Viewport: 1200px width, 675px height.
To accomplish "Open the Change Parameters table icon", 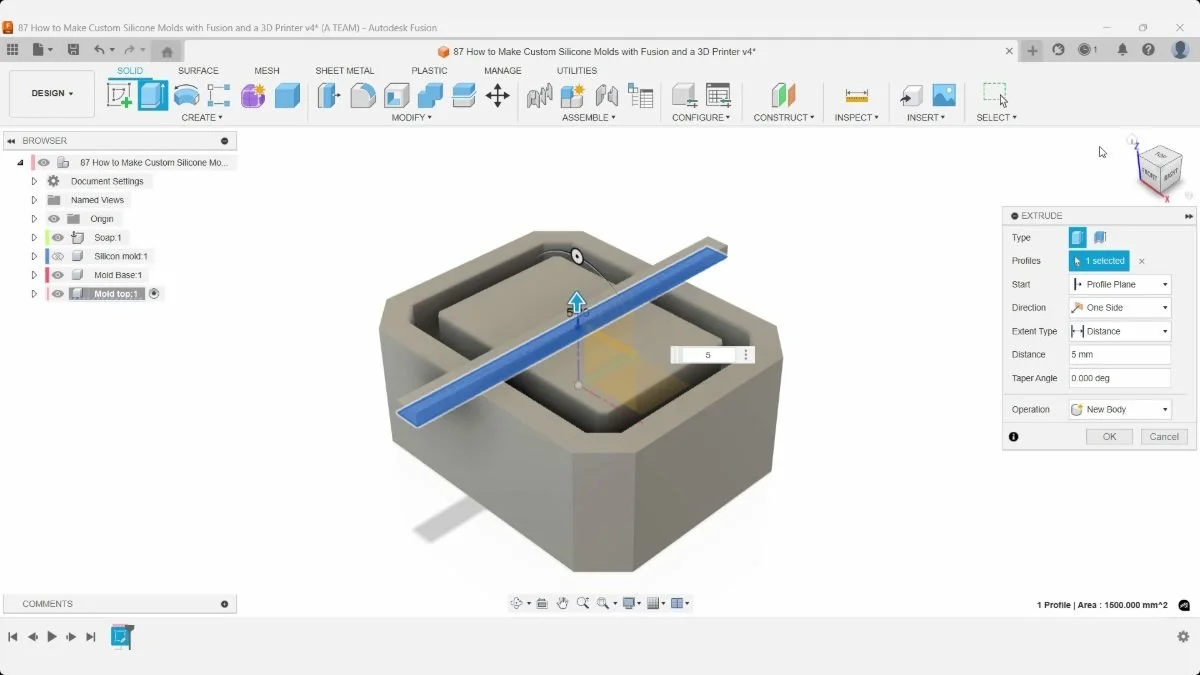I will 718,95.
